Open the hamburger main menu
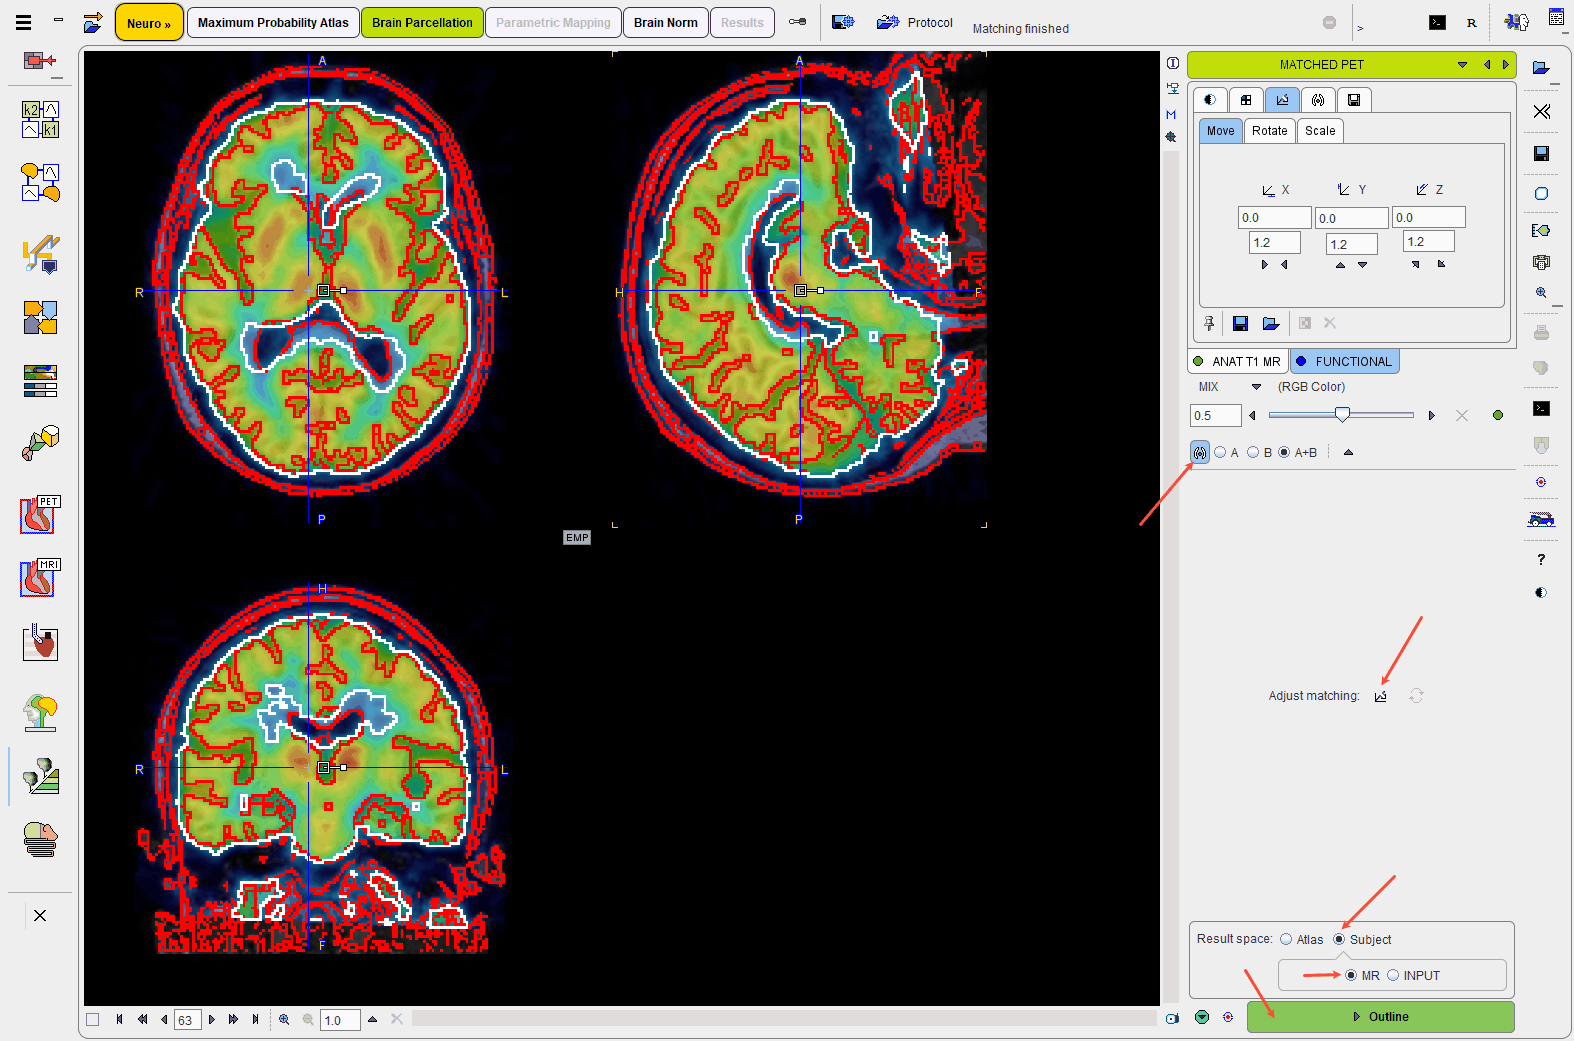 (x=23, y=22)
